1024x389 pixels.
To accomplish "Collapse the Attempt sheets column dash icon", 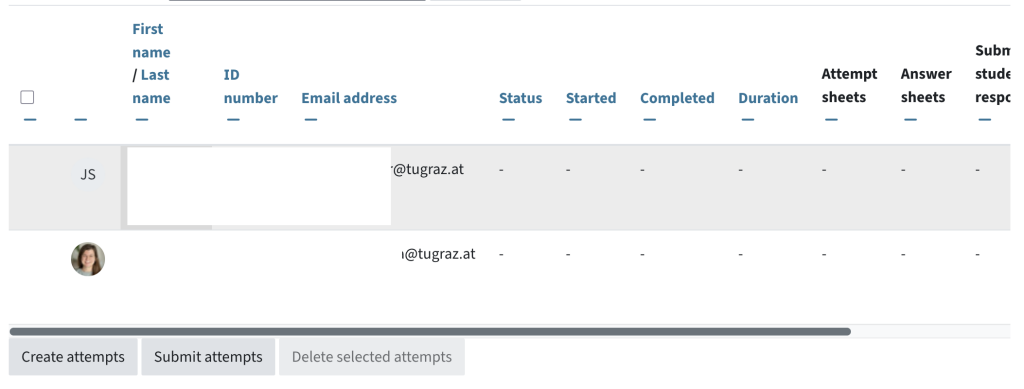I will [831, 119].
